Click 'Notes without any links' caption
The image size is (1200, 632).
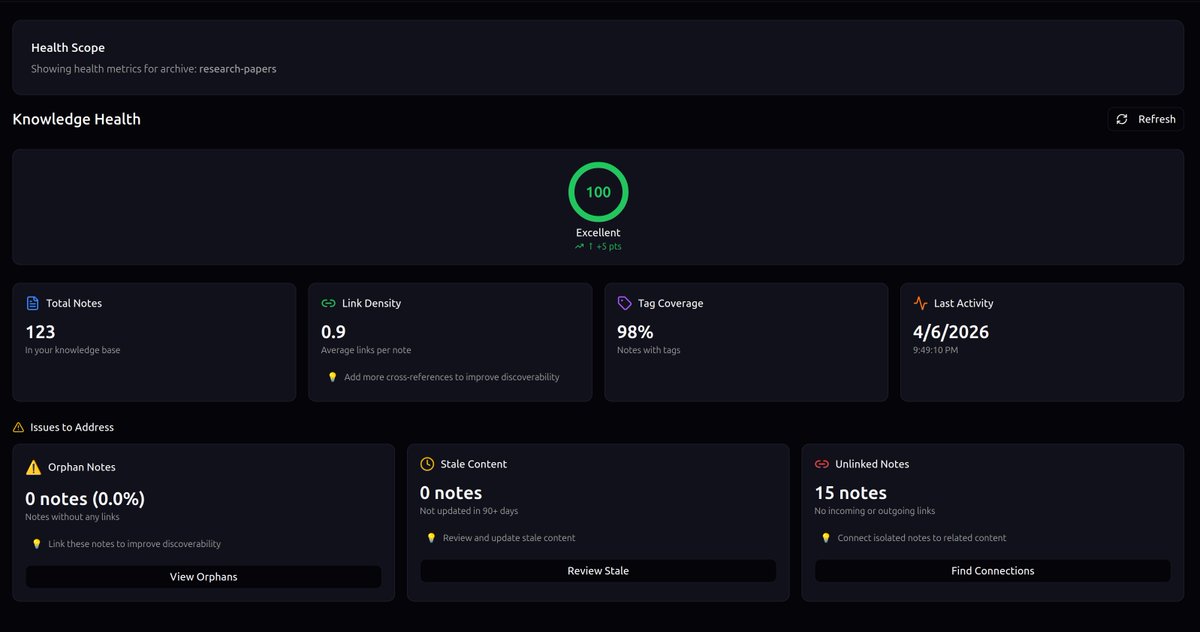pos(72,517)
